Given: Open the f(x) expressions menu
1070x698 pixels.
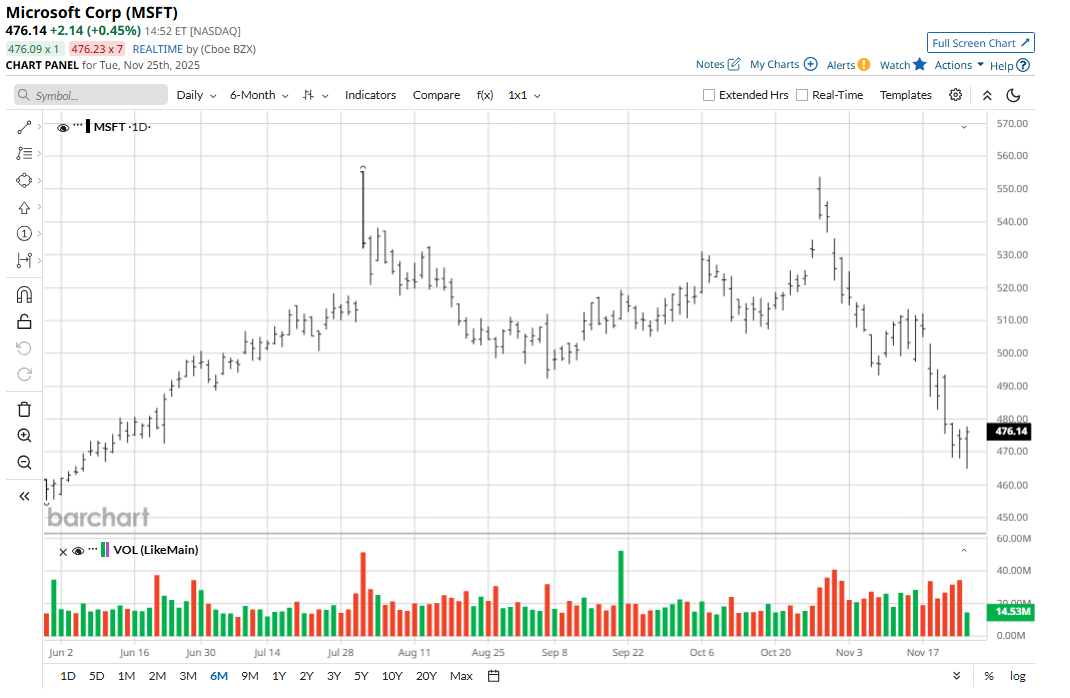Looking at the screenshot, I should (x=485, y=95).
